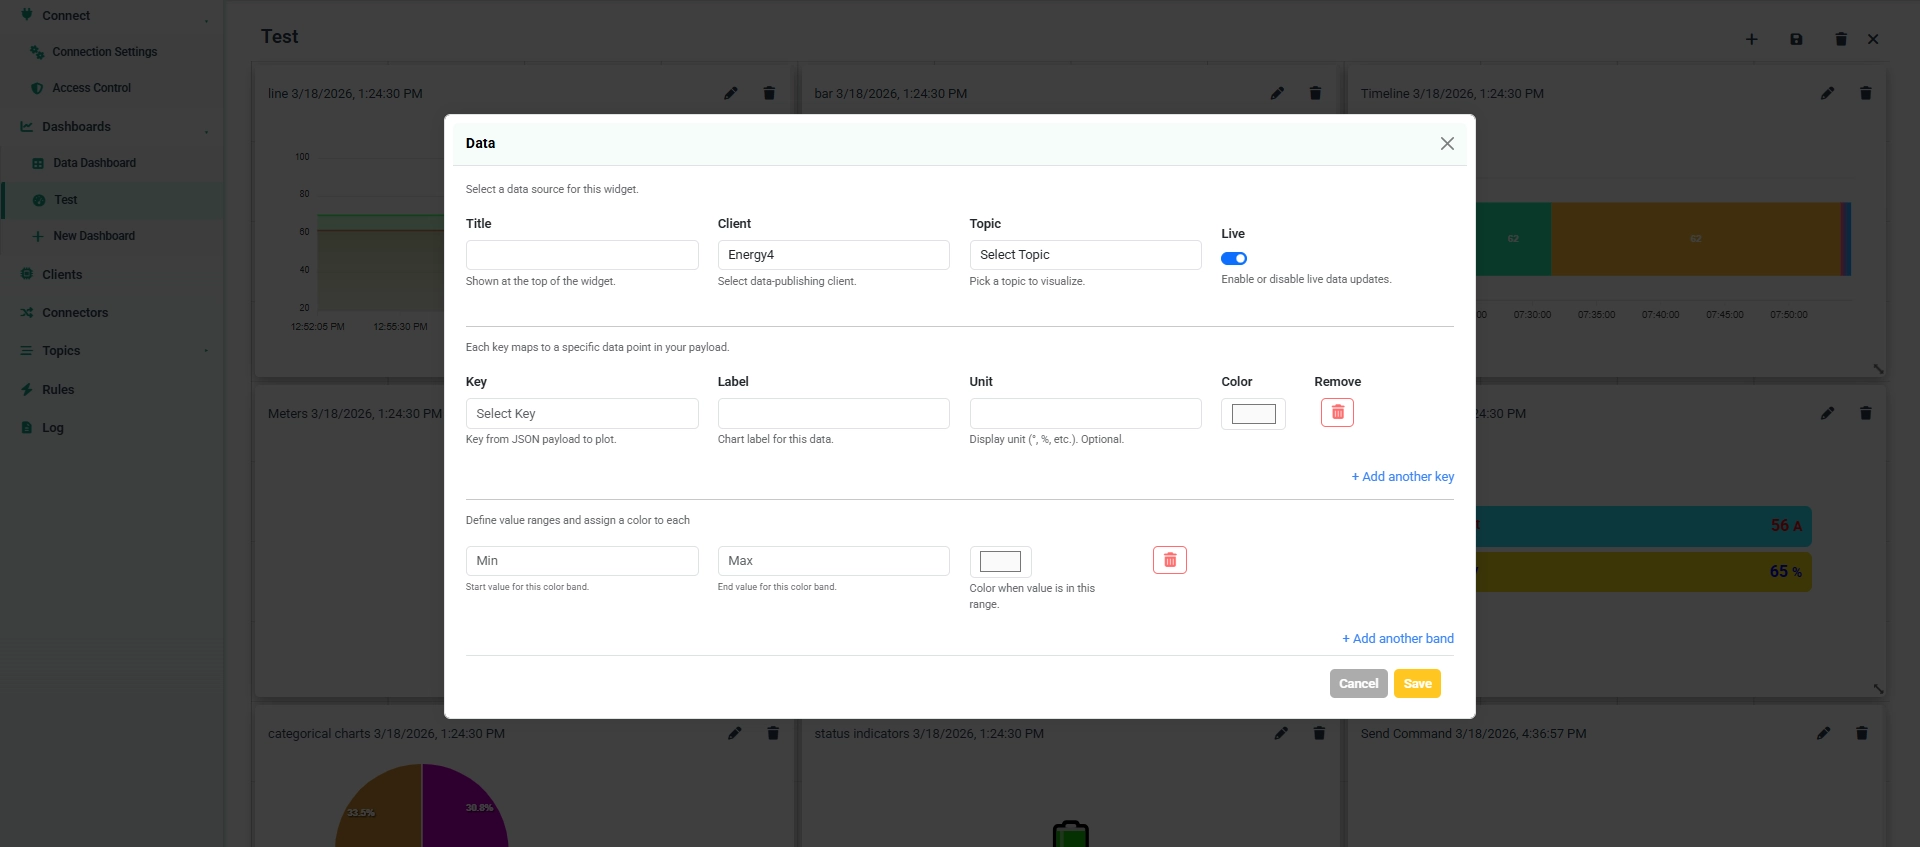Click red trash icon in key row
1920x847 pixels.
(x=1337, y=413)
